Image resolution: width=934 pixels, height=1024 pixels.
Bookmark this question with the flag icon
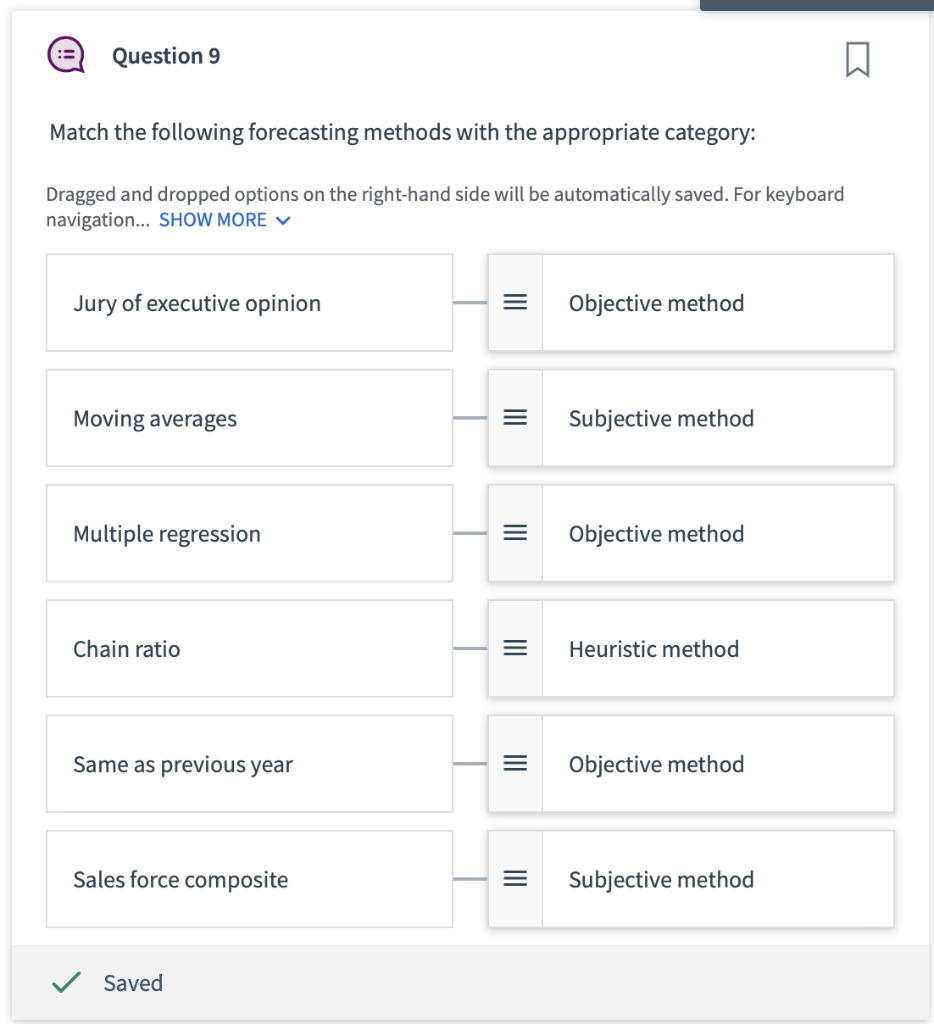tap(857, 59)
